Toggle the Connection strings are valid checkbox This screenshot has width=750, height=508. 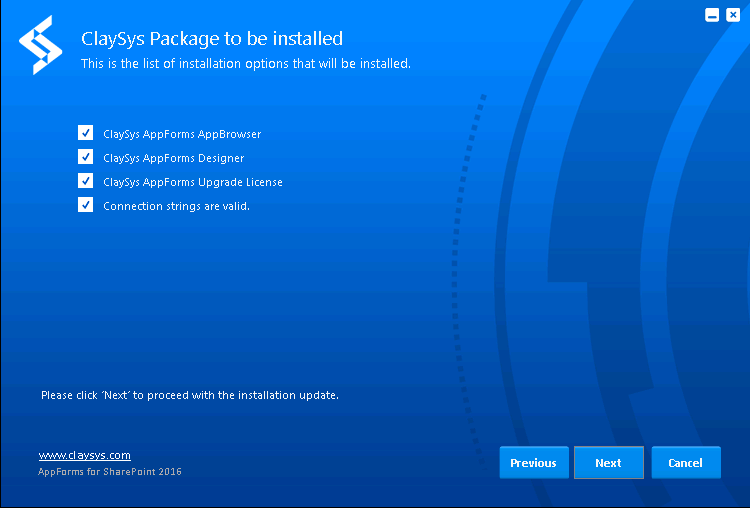pos(86,204)
